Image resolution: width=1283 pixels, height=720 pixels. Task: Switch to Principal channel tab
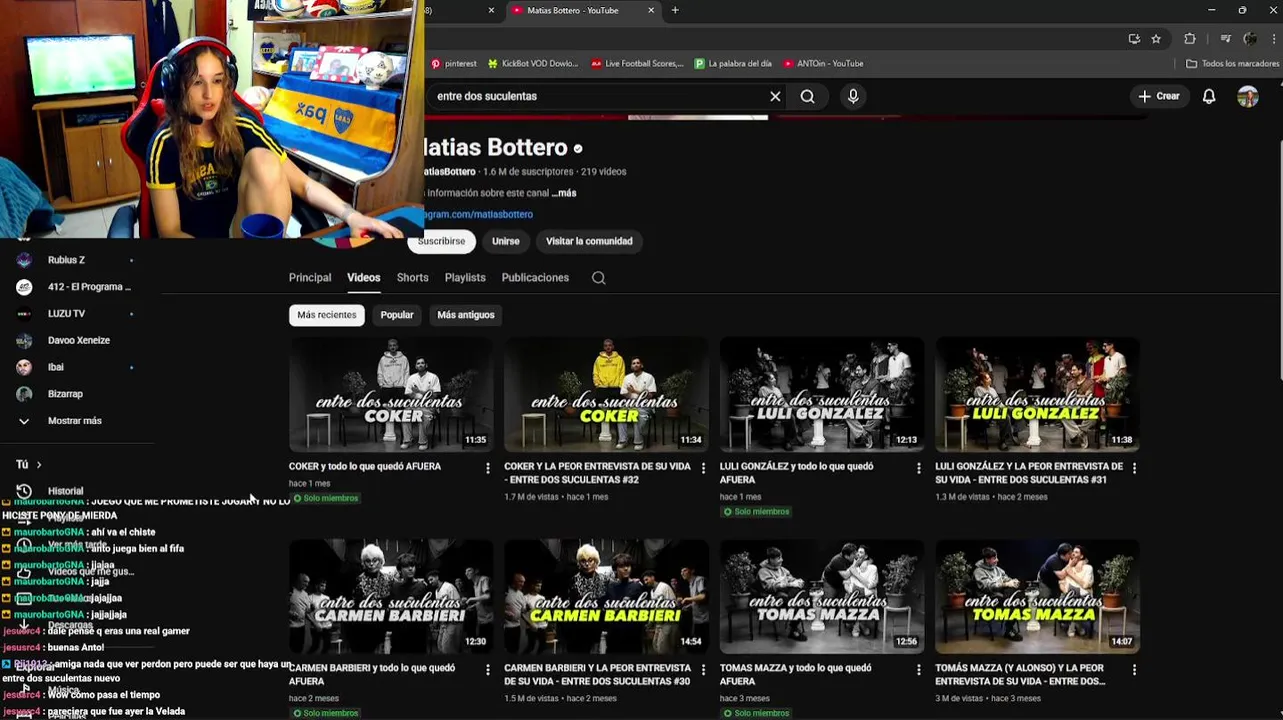point(310,278)
